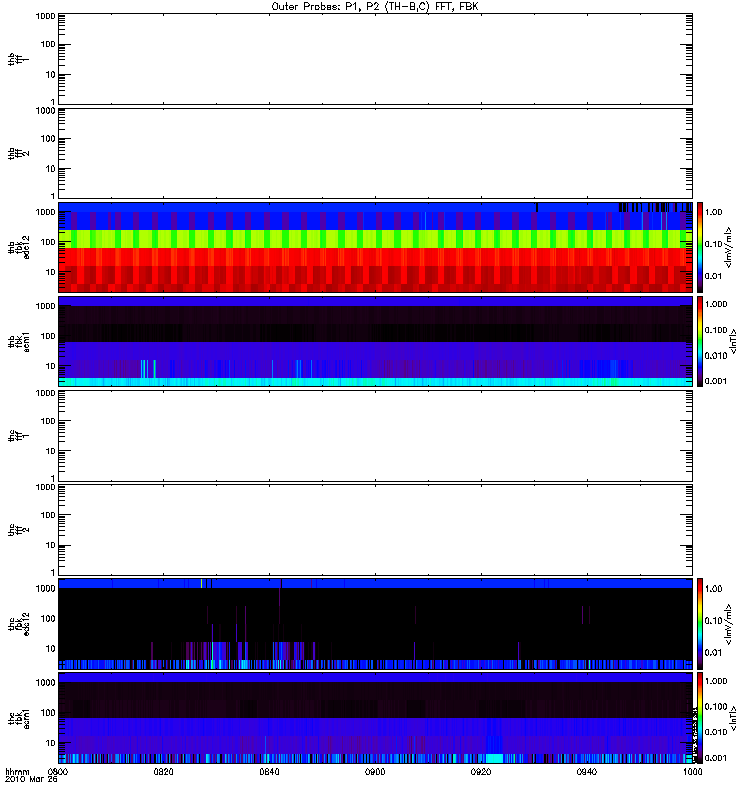Click the thc fbk scm1 color bar
The height and width of the screenshot is (800, 750).
(x=700, y=718)
